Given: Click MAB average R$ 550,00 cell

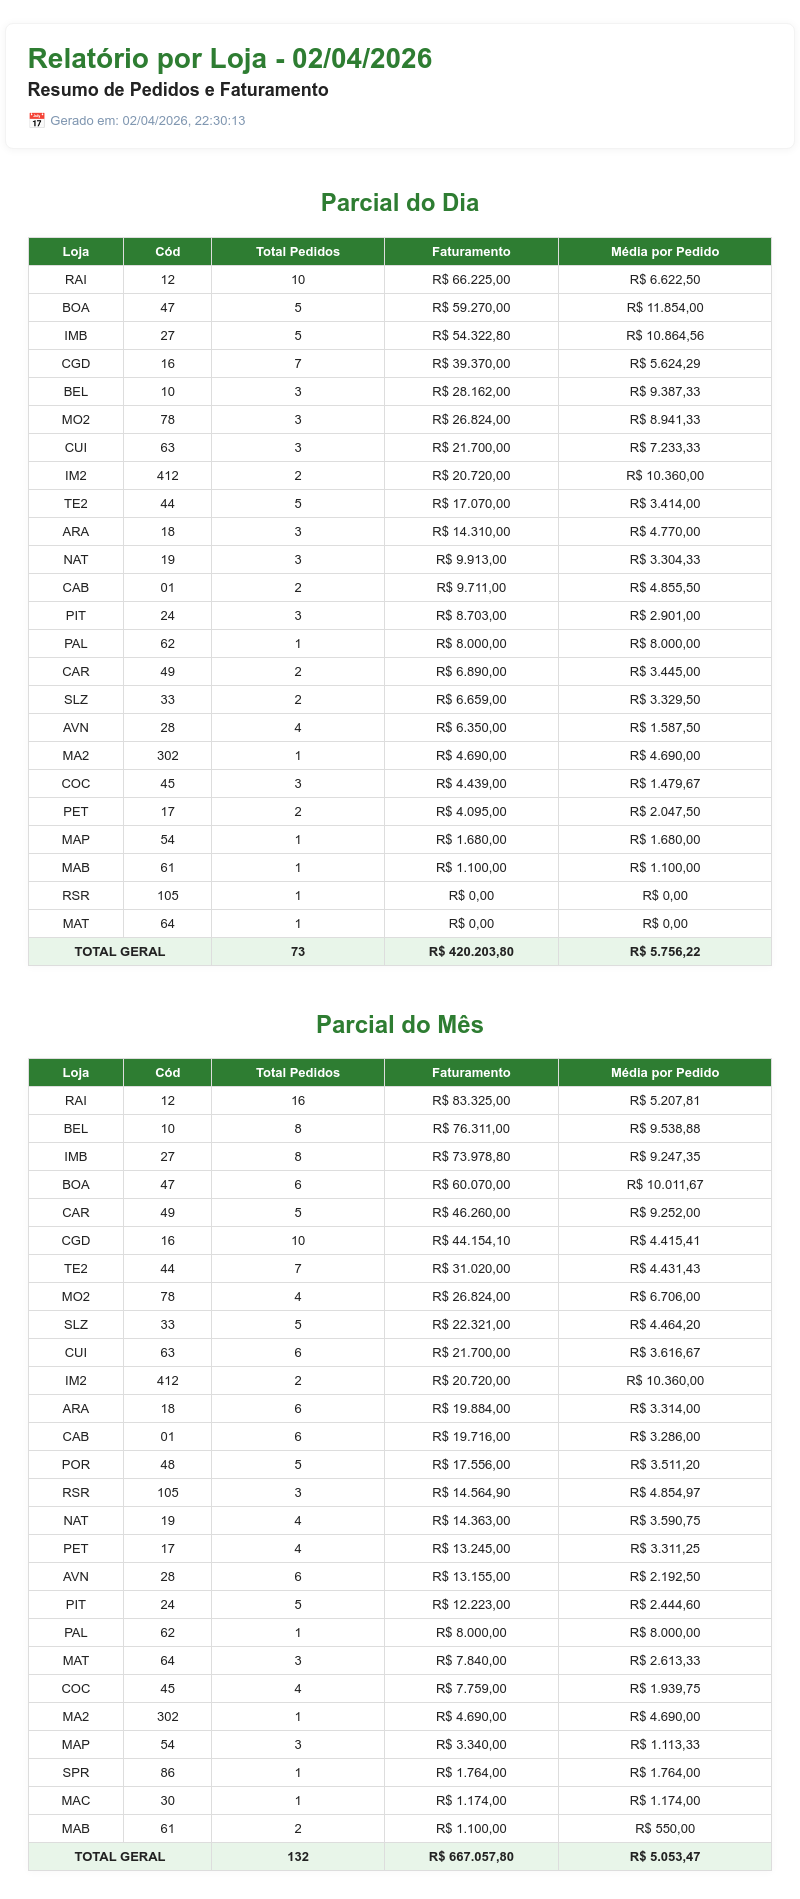Looking at the screenshot, I should click(665, 1829).
